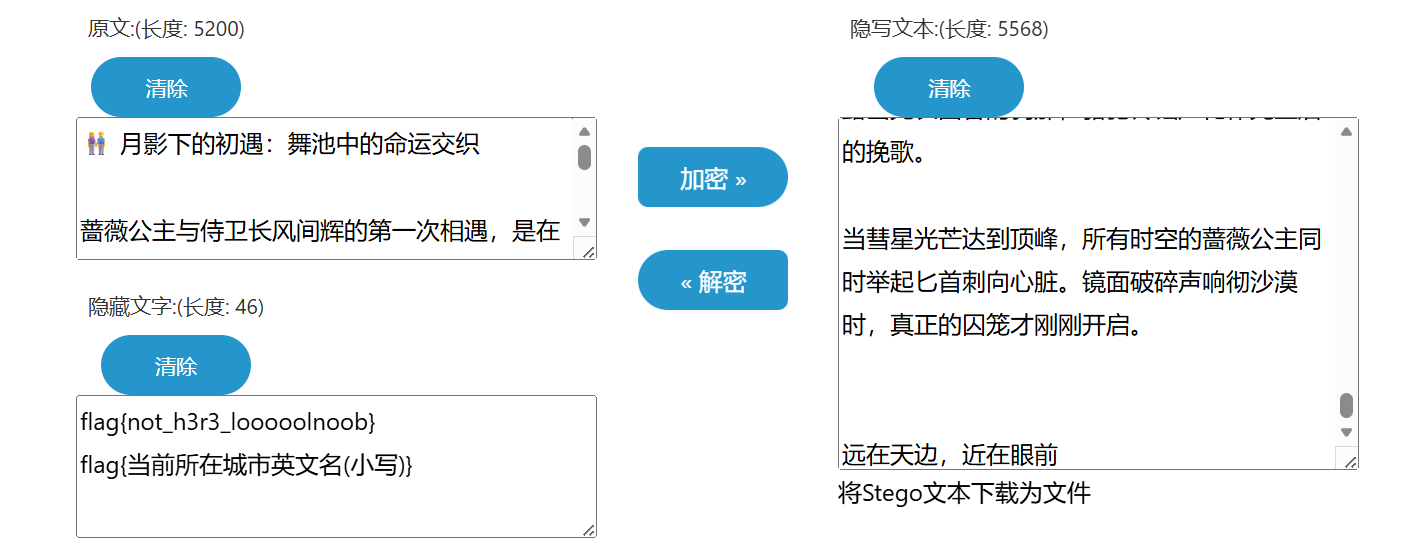Click the 远在天边，近在眼前 line in 隐写文本
This screenshot has height=547, width=1425.
949,455
